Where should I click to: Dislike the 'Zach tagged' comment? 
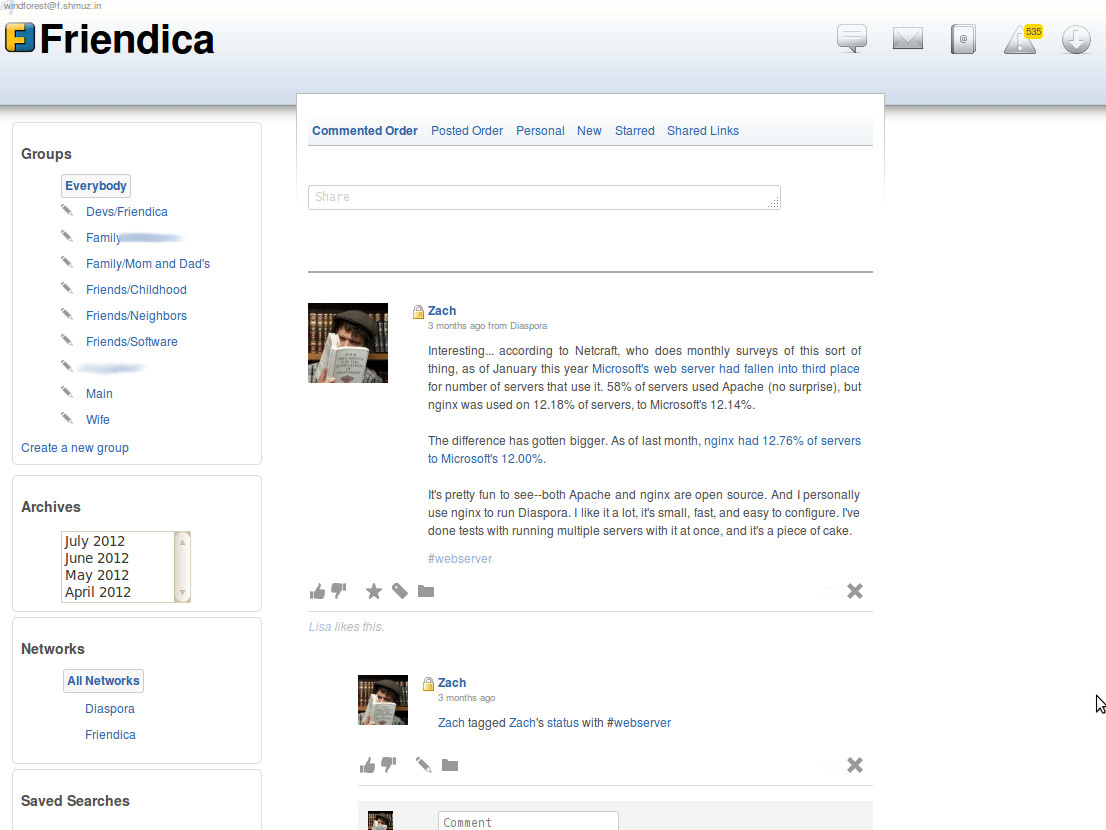pyautogui.click(x=389, y=765)
